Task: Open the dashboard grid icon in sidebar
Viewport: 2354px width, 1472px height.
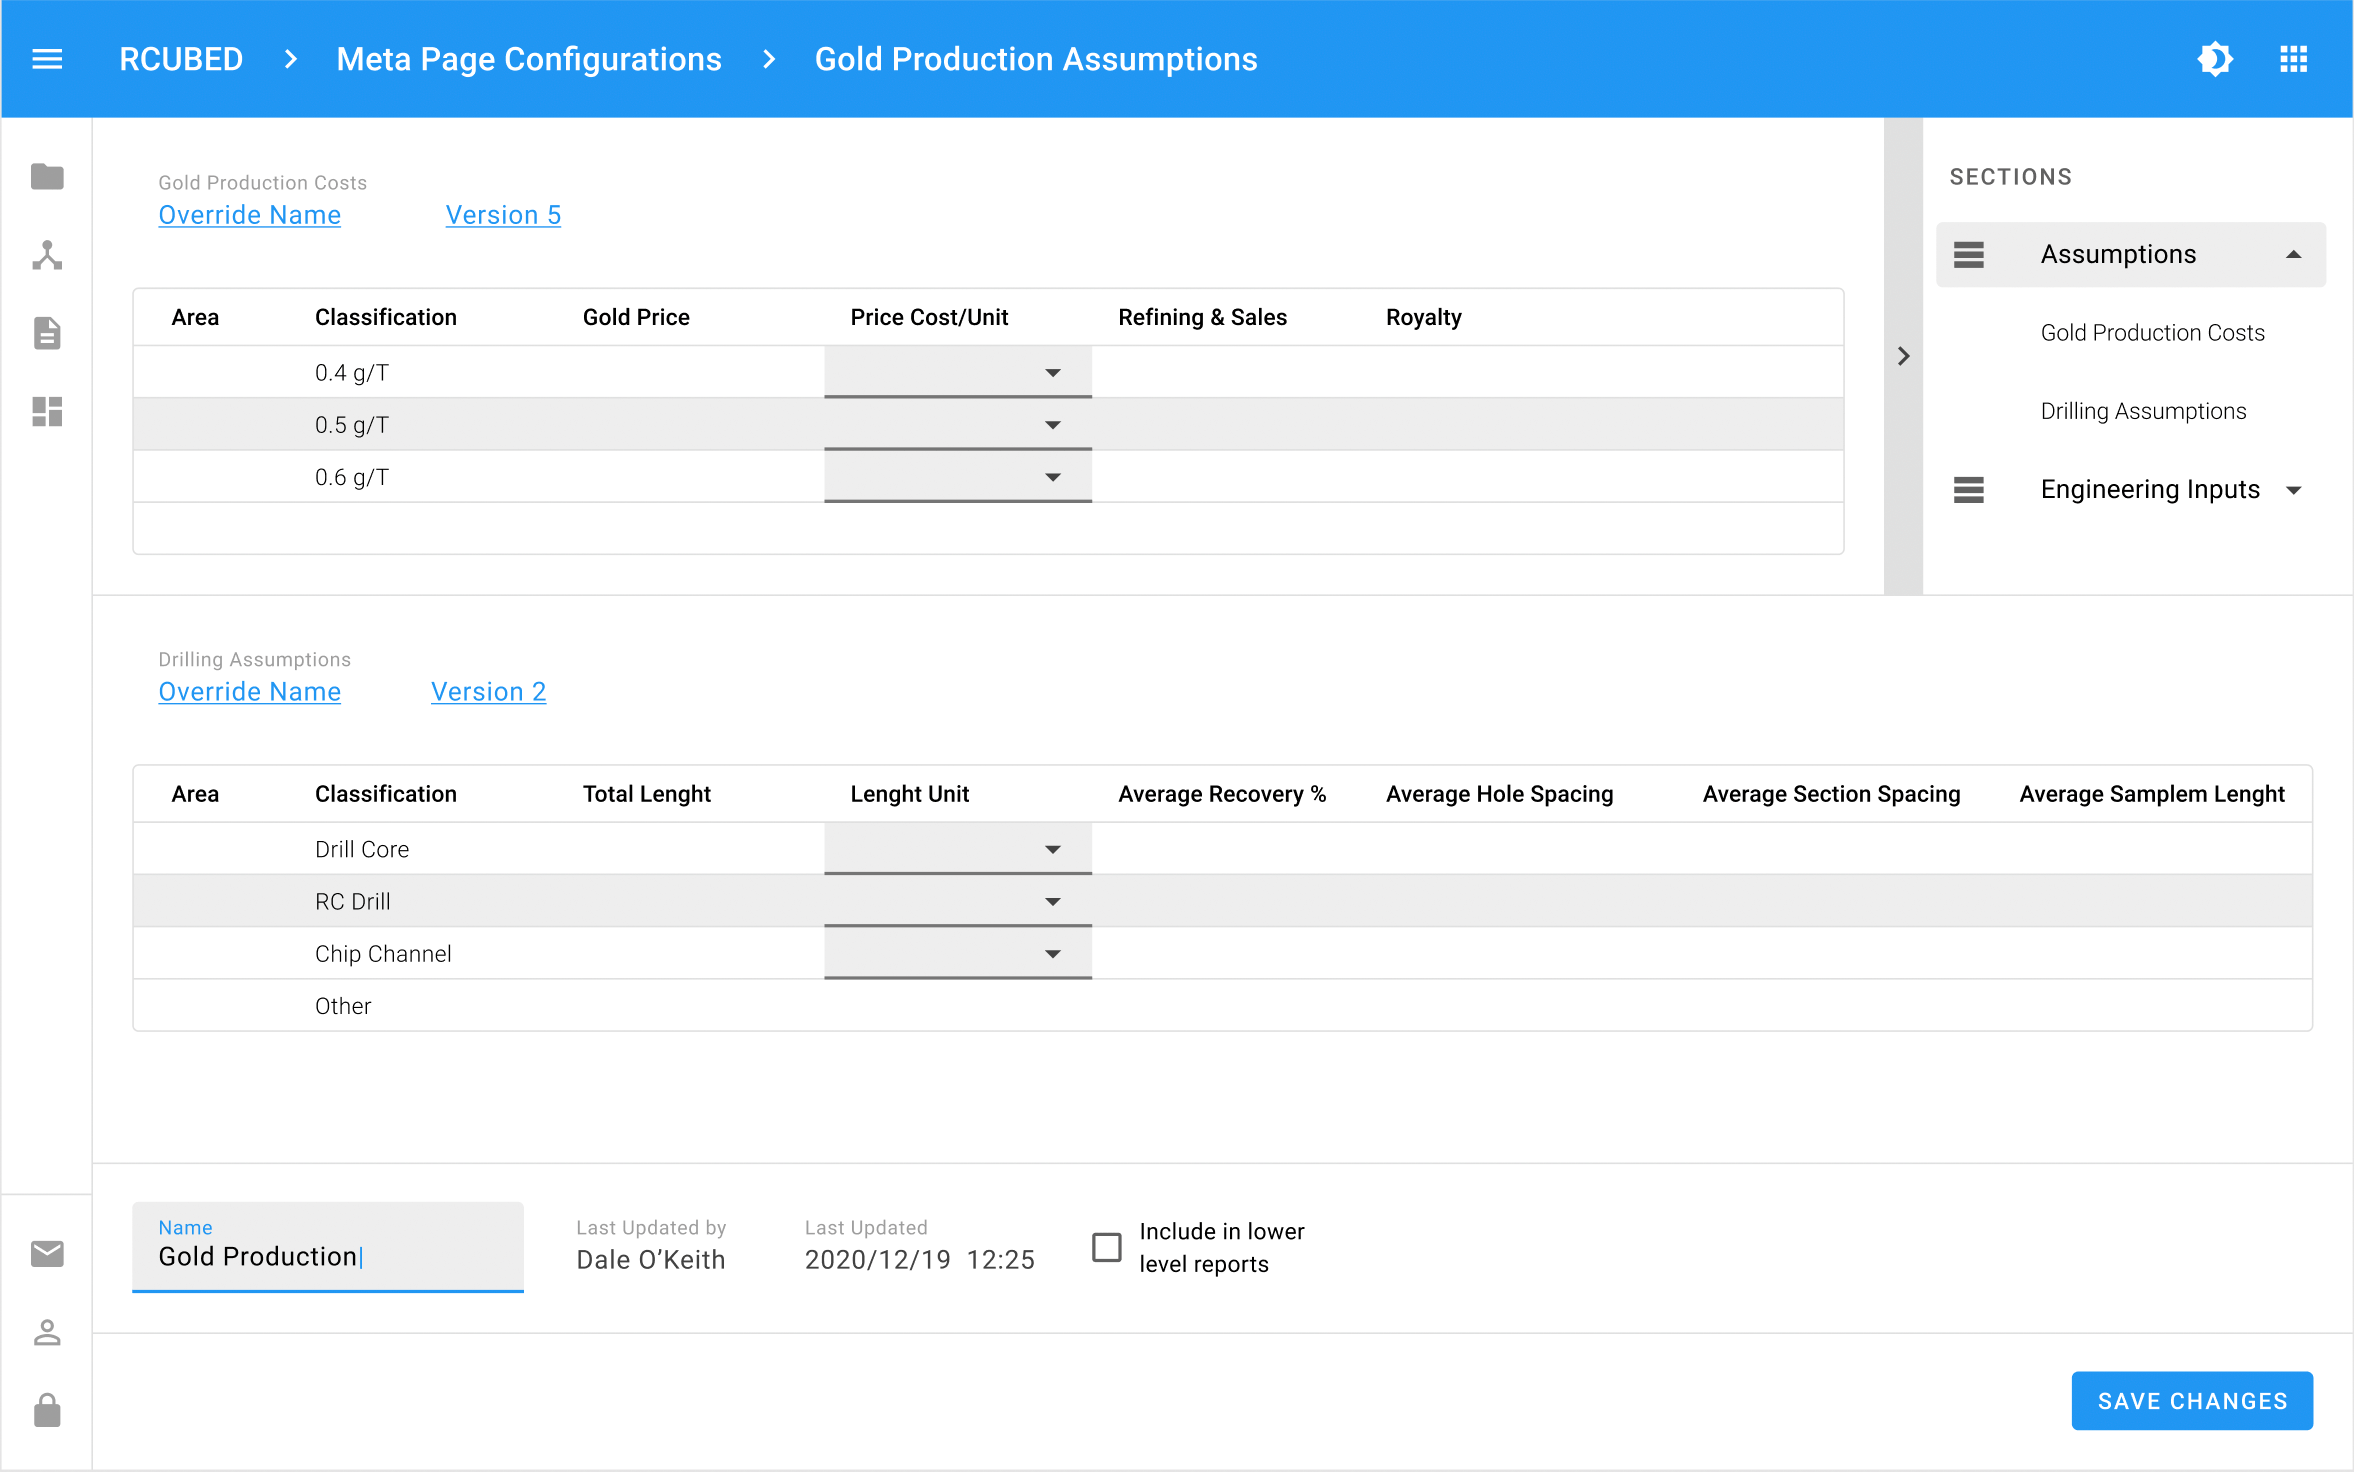Action: (x=47, y=411)
